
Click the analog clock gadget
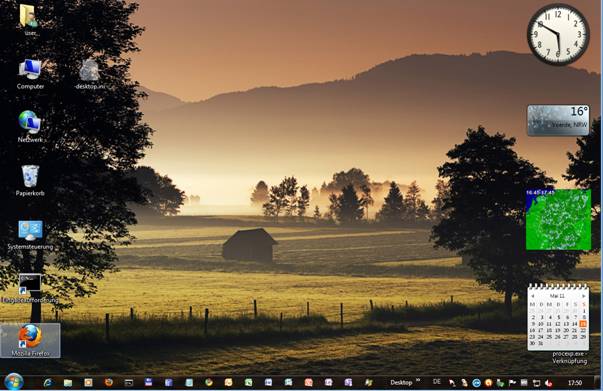(558, 34)
